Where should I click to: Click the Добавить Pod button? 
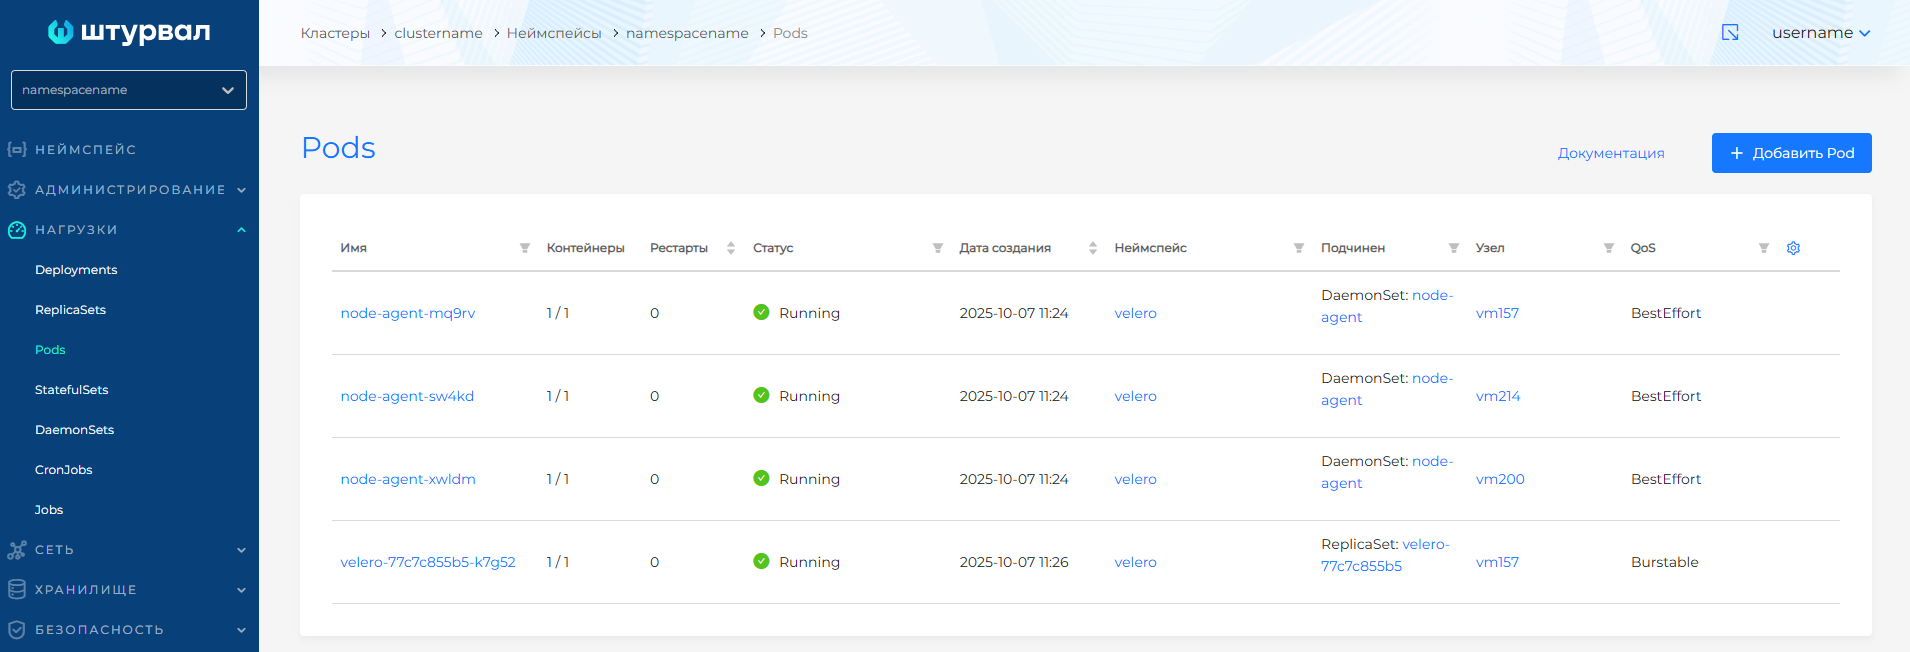coord(1791,153)
